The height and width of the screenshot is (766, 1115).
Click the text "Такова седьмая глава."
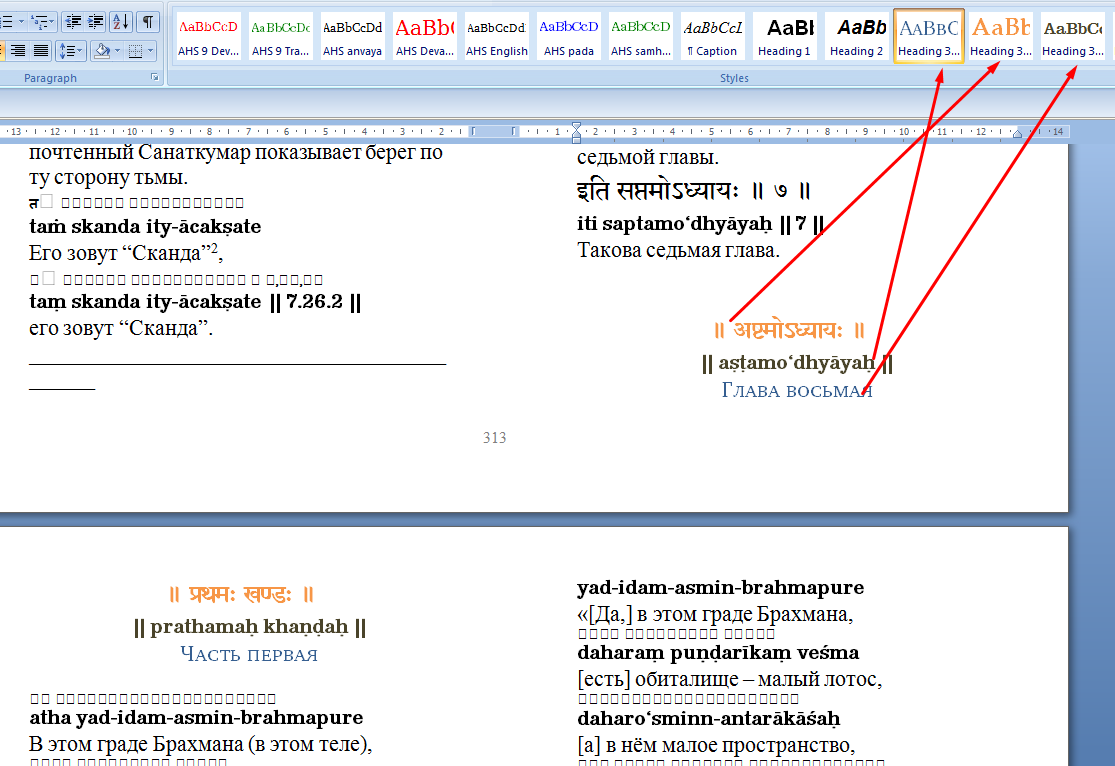[678, 250]
